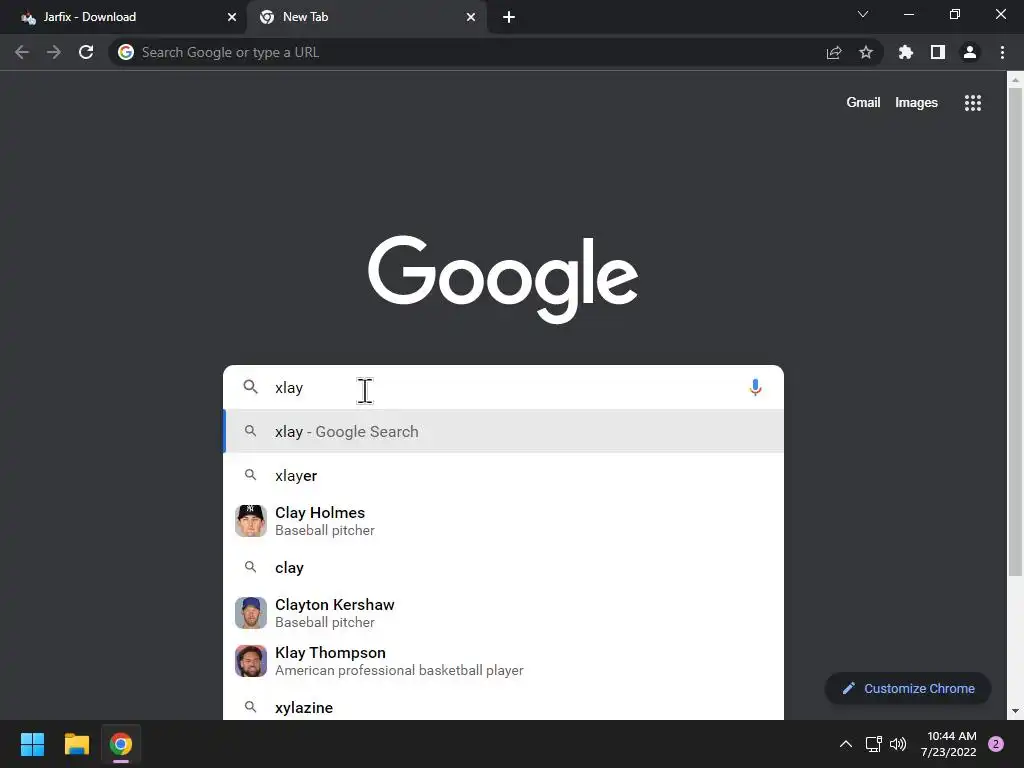
Task: Open File Explorer from the taskbar
Action: (x=76, y=744)
